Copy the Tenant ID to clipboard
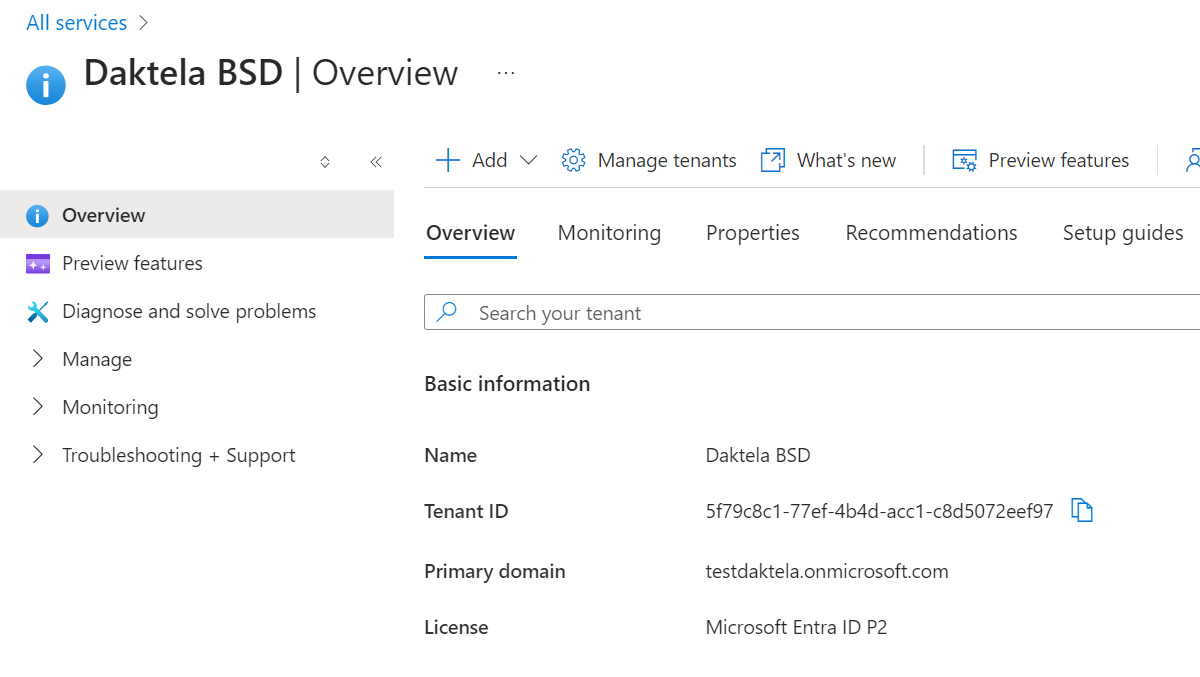The height and width of the screenshot is (677, 1200). pos(1081,511)
